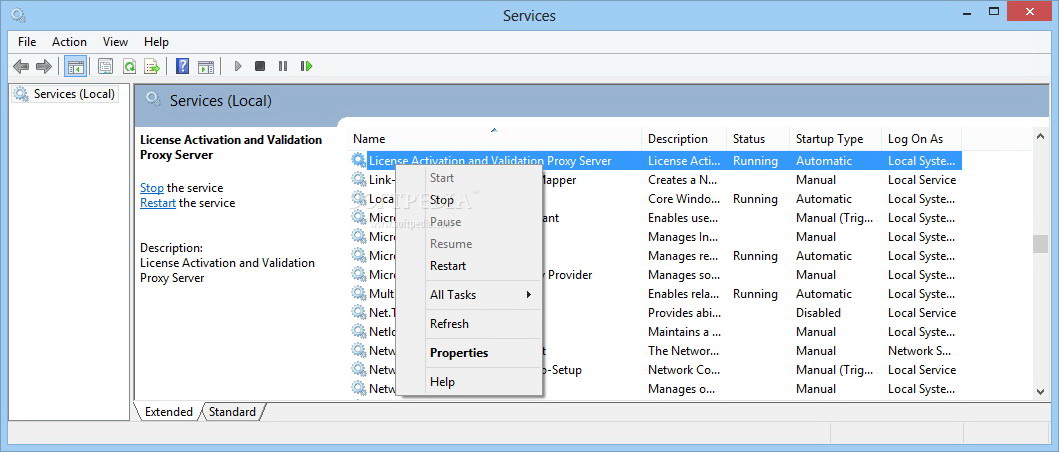Expand the All Tasks submenu
This screenshot has height=452, width=1059.
480,295
